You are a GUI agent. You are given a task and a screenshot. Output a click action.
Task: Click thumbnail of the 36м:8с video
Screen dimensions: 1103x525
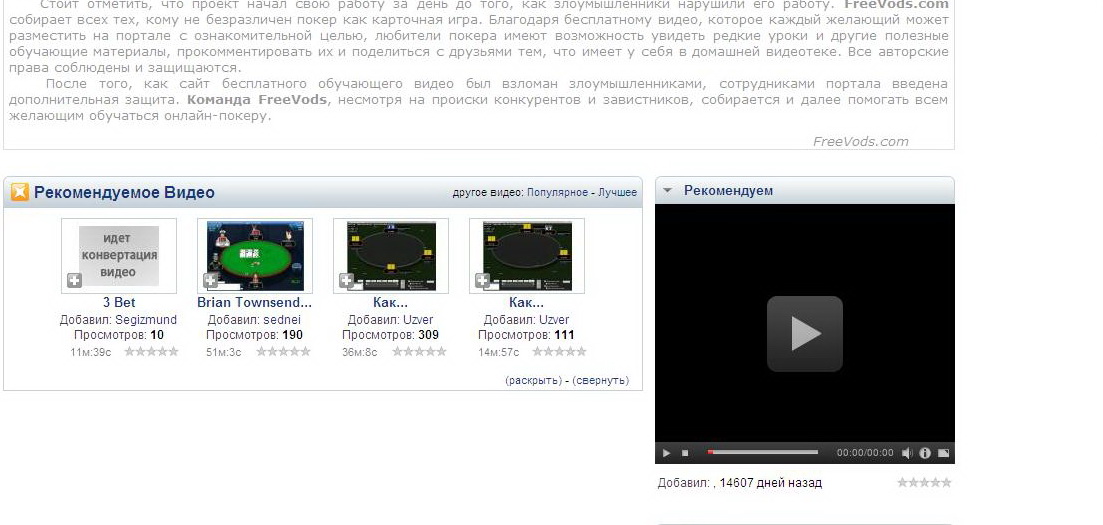tap(390, 255)
